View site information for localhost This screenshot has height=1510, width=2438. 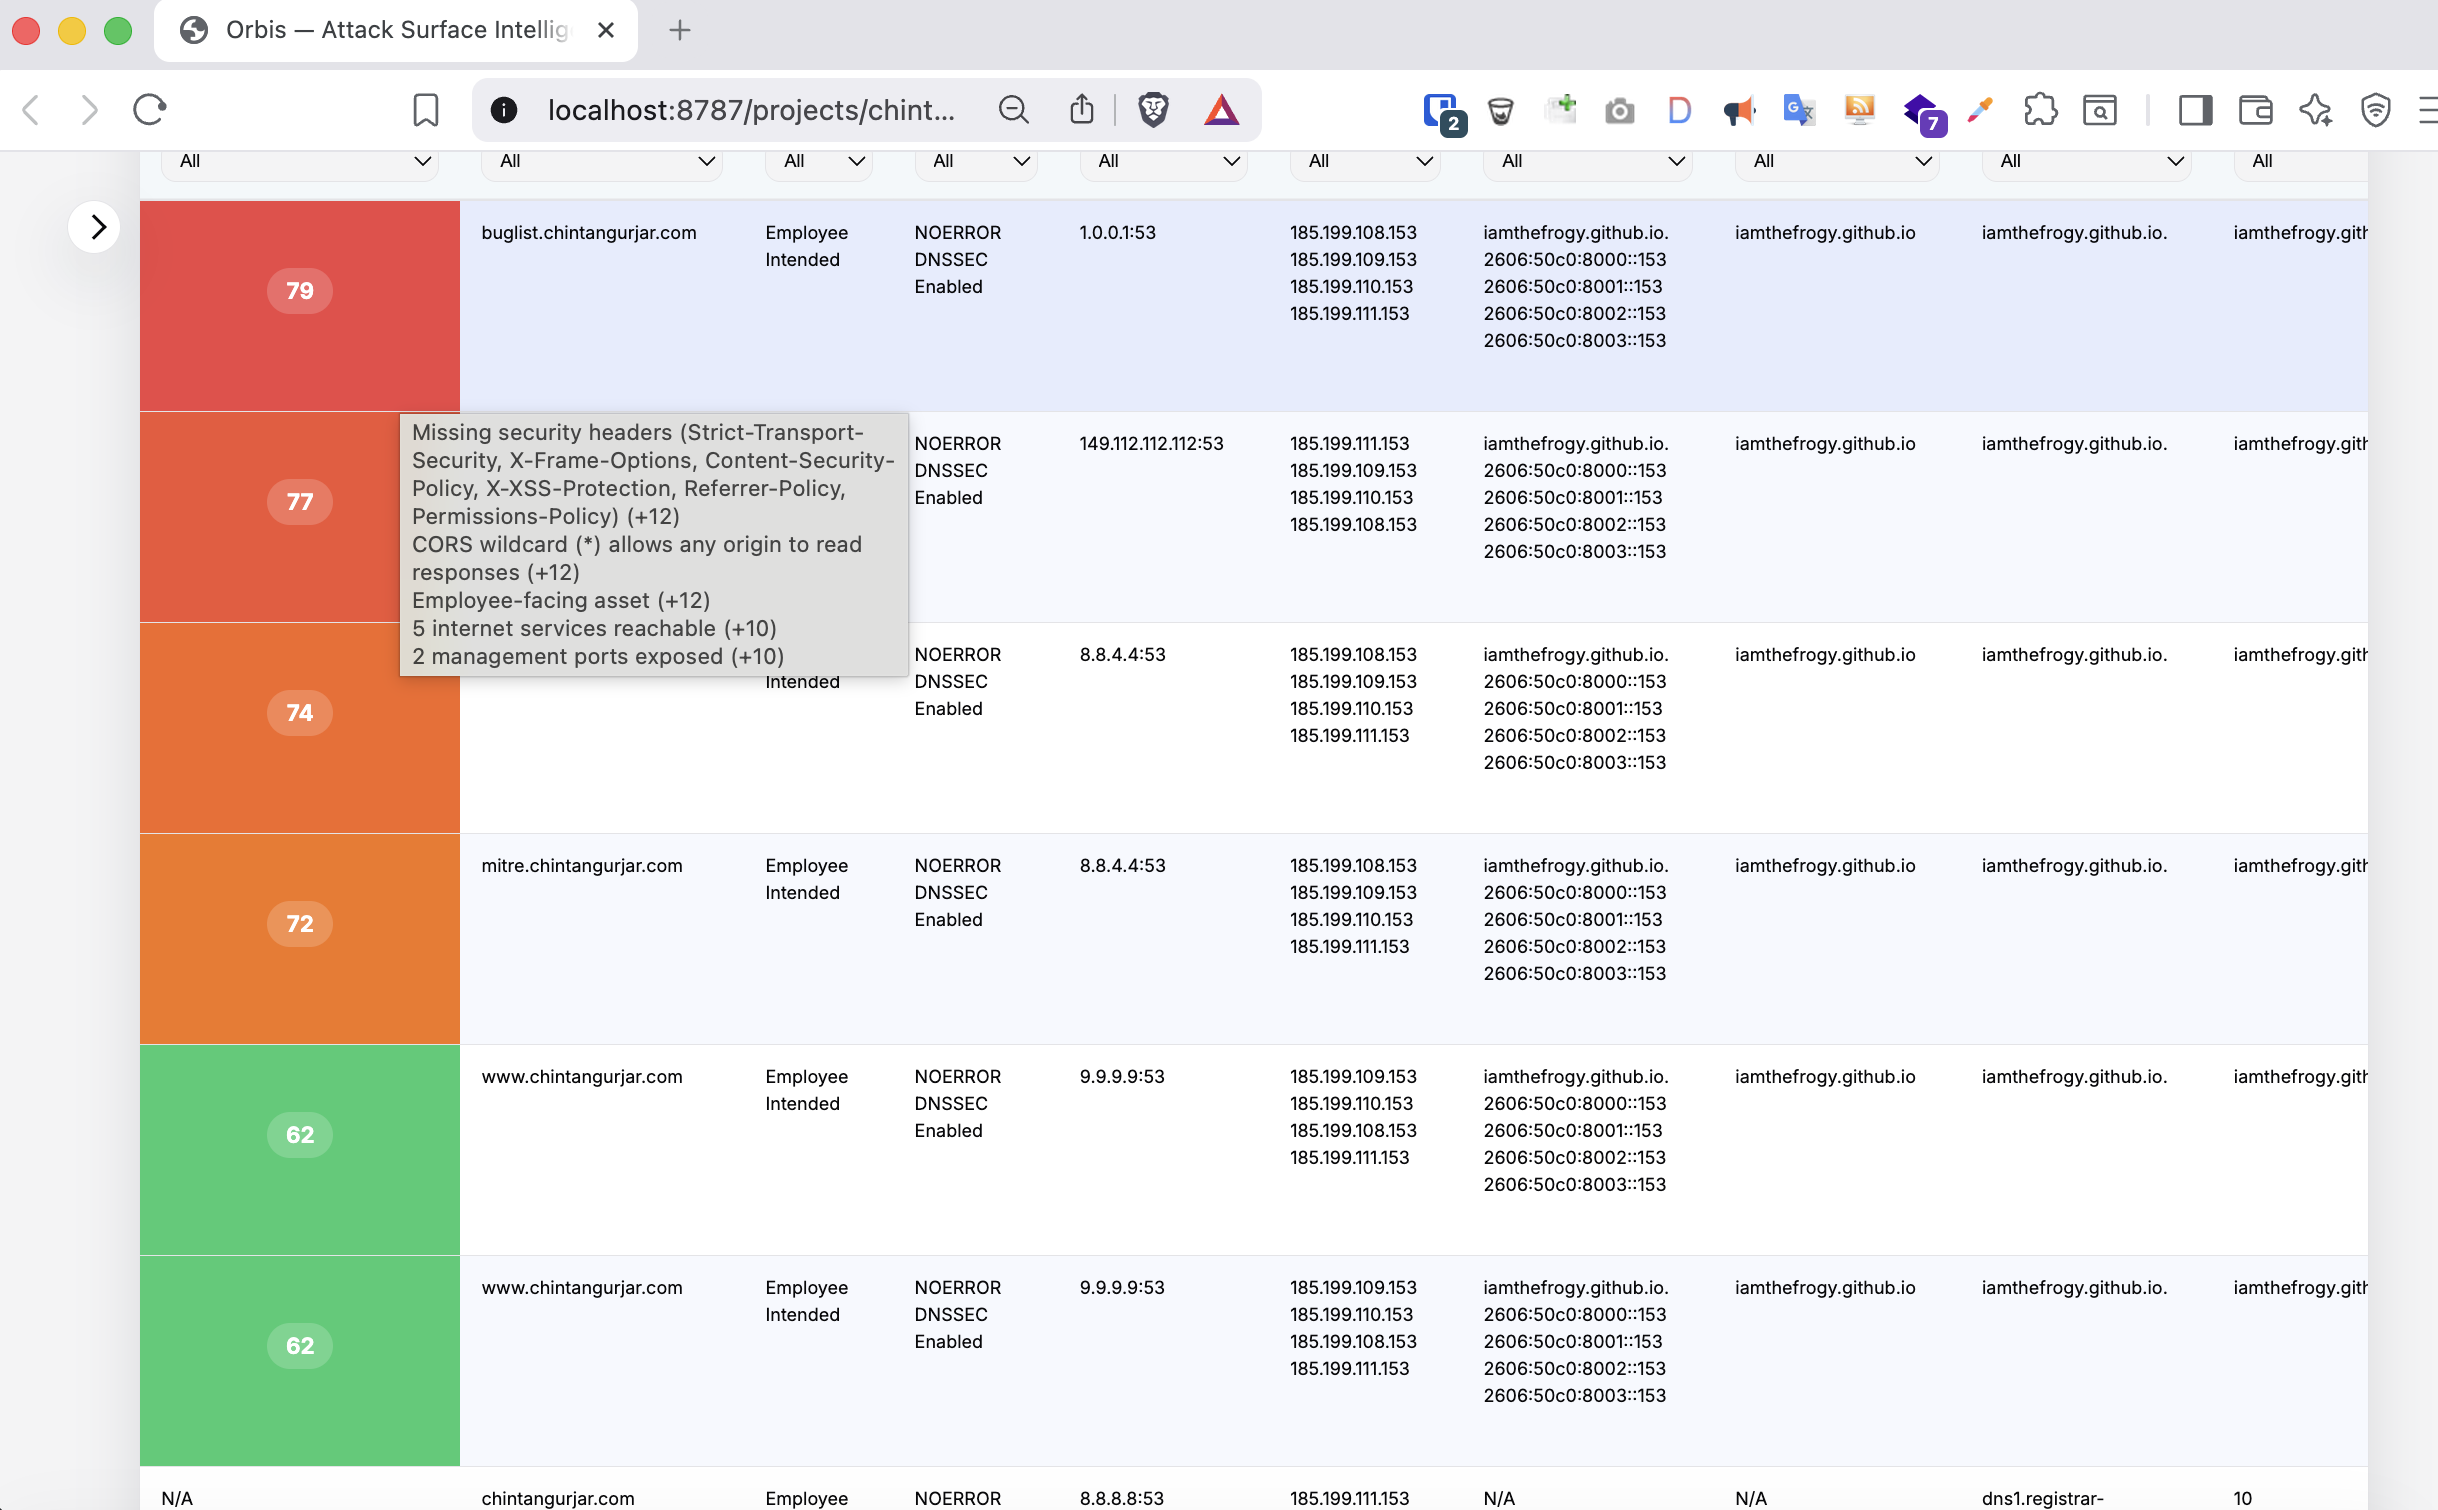504,110
